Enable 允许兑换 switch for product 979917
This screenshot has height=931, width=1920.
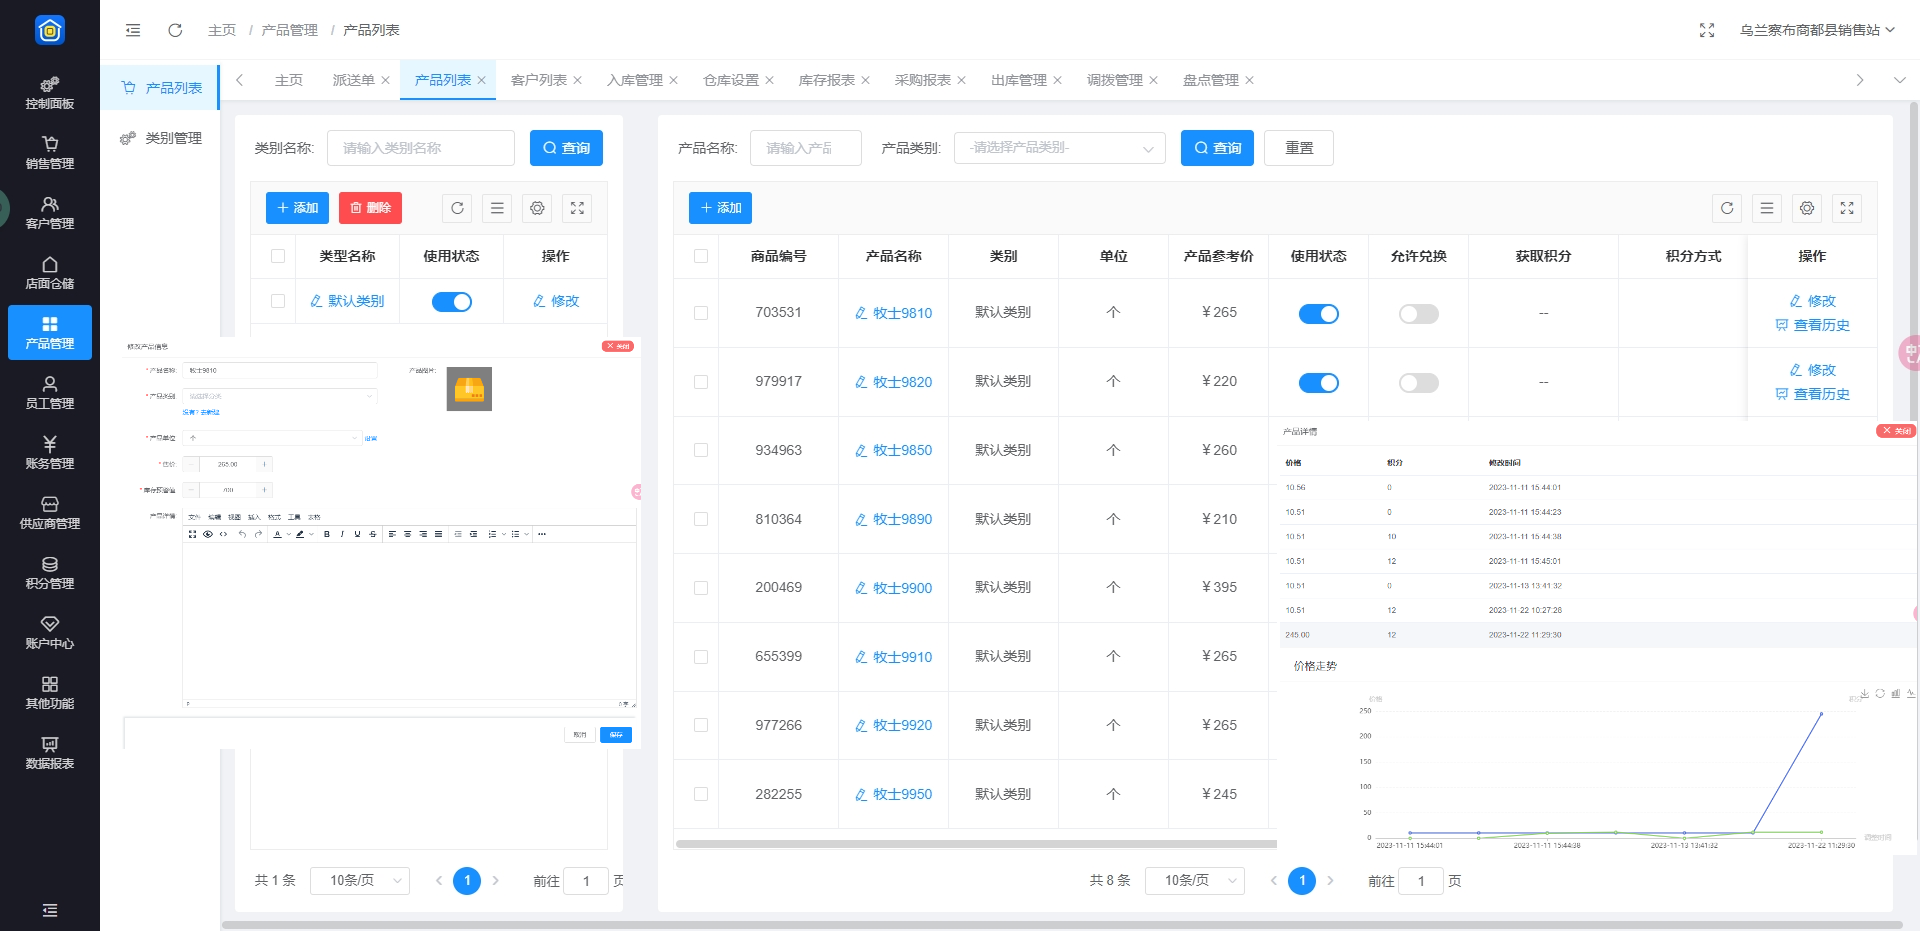point(1418,383)
